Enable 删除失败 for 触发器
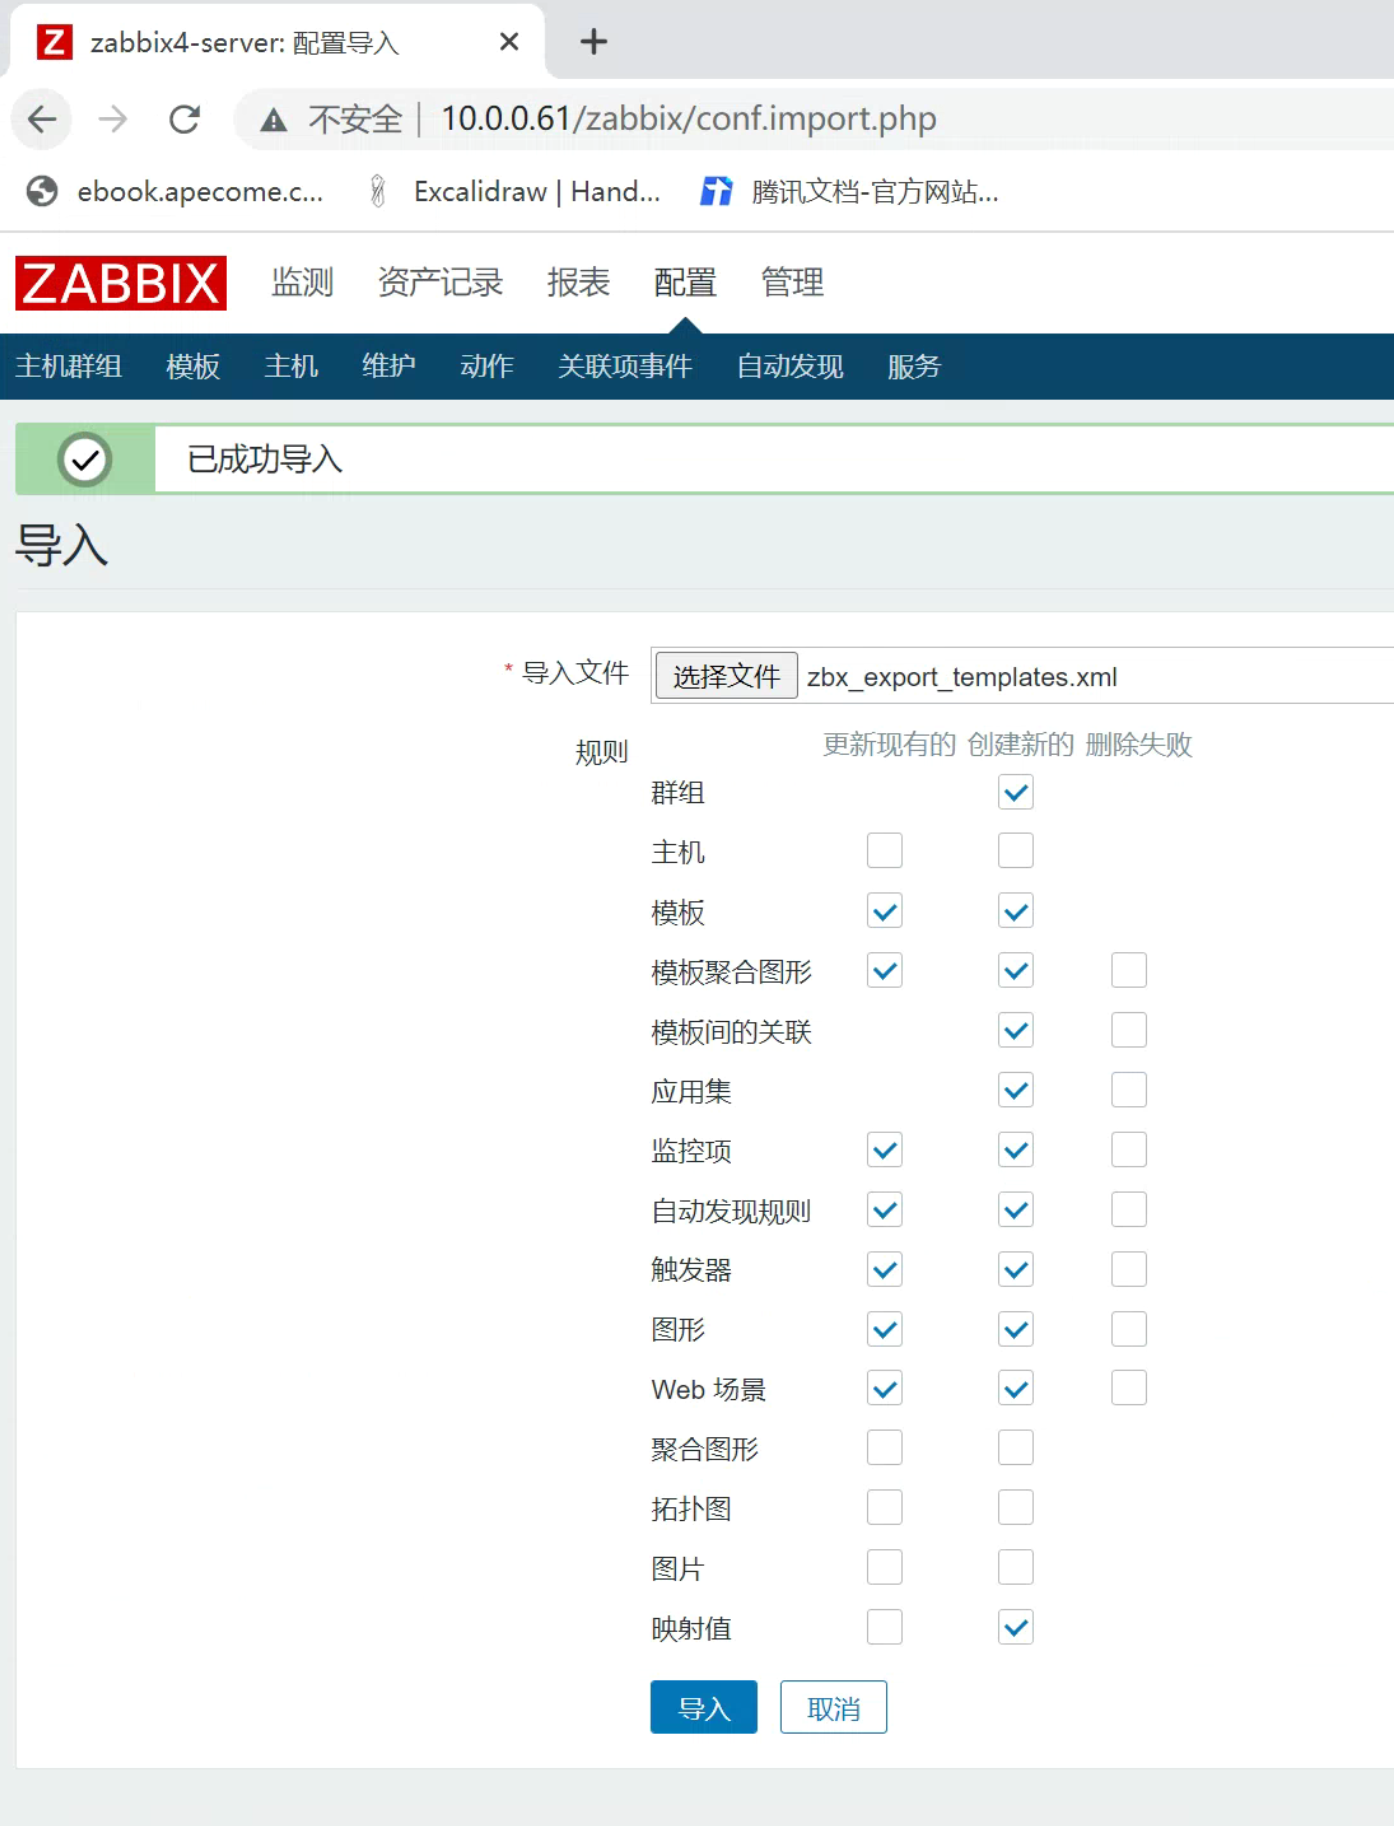Screen dimensions: 1394x1826 coord(1128,1270)
